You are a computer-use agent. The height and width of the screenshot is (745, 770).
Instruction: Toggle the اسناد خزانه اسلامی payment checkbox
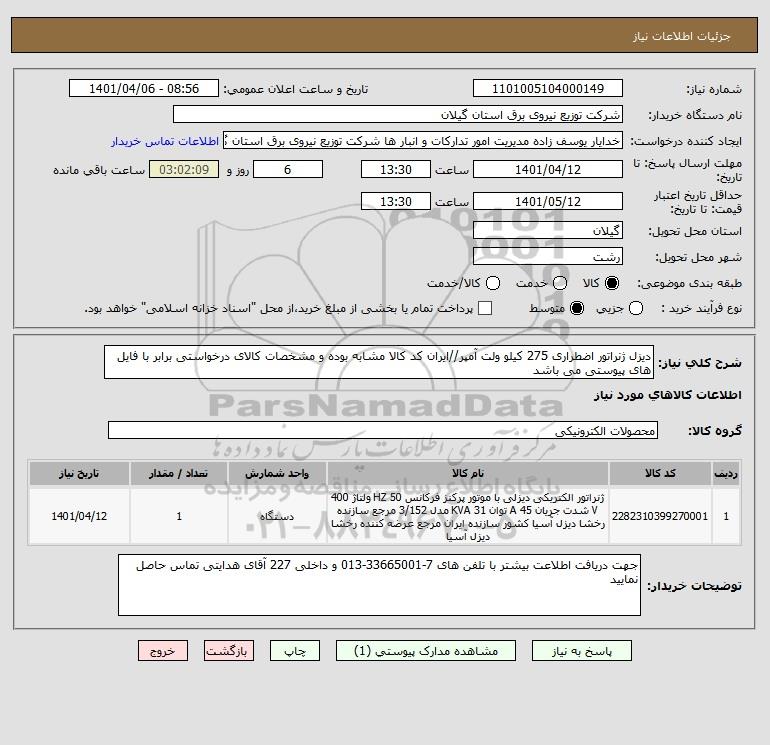tap(485, 308)
